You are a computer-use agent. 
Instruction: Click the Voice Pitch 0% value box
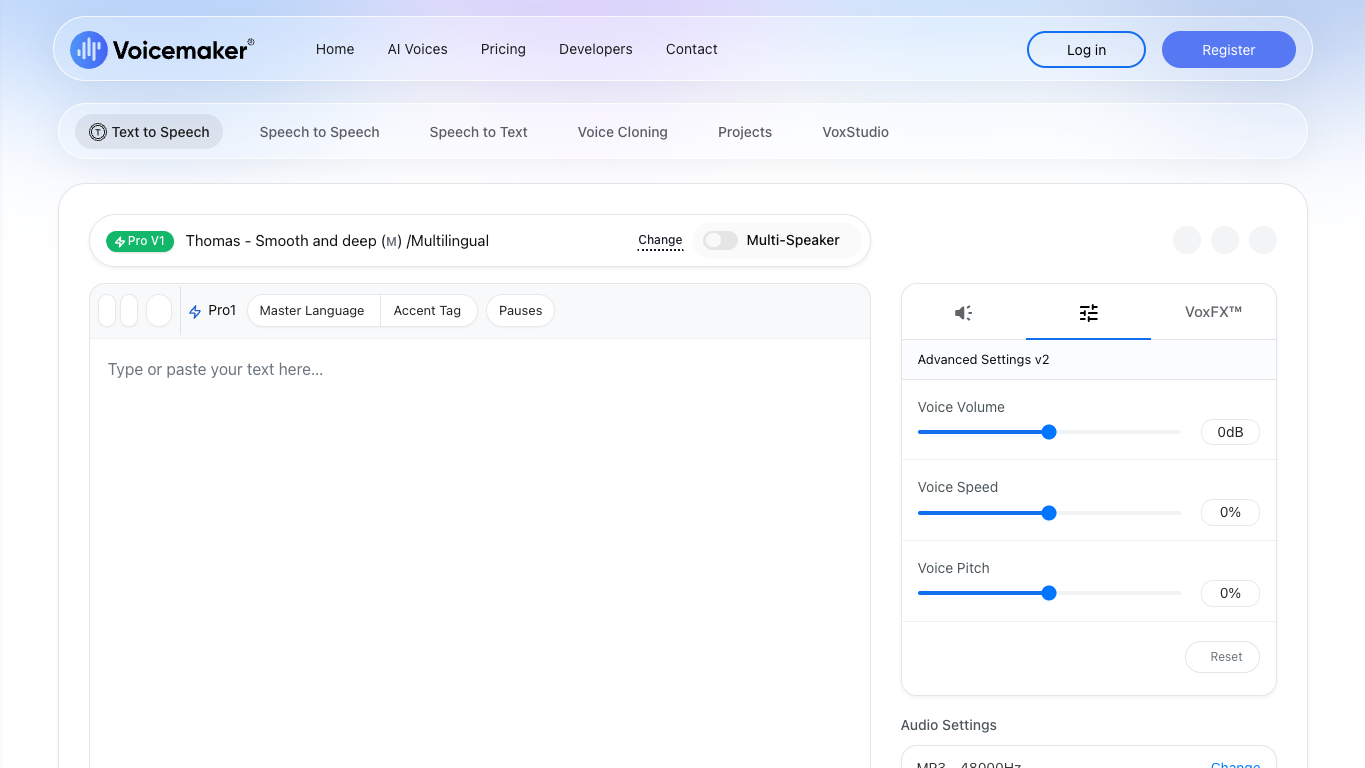pos(1230,593)
